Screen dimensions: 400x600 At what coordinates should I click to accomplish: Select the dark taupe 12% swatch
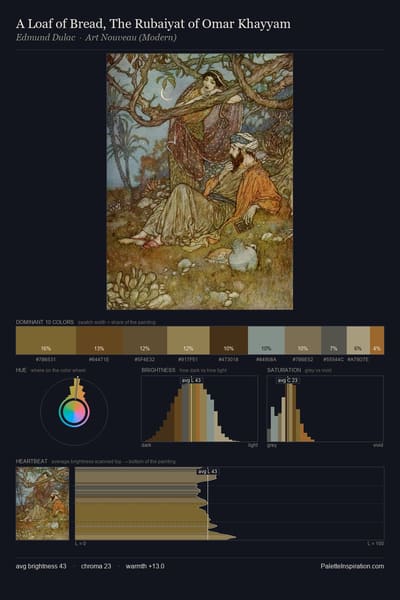[145, 340]
